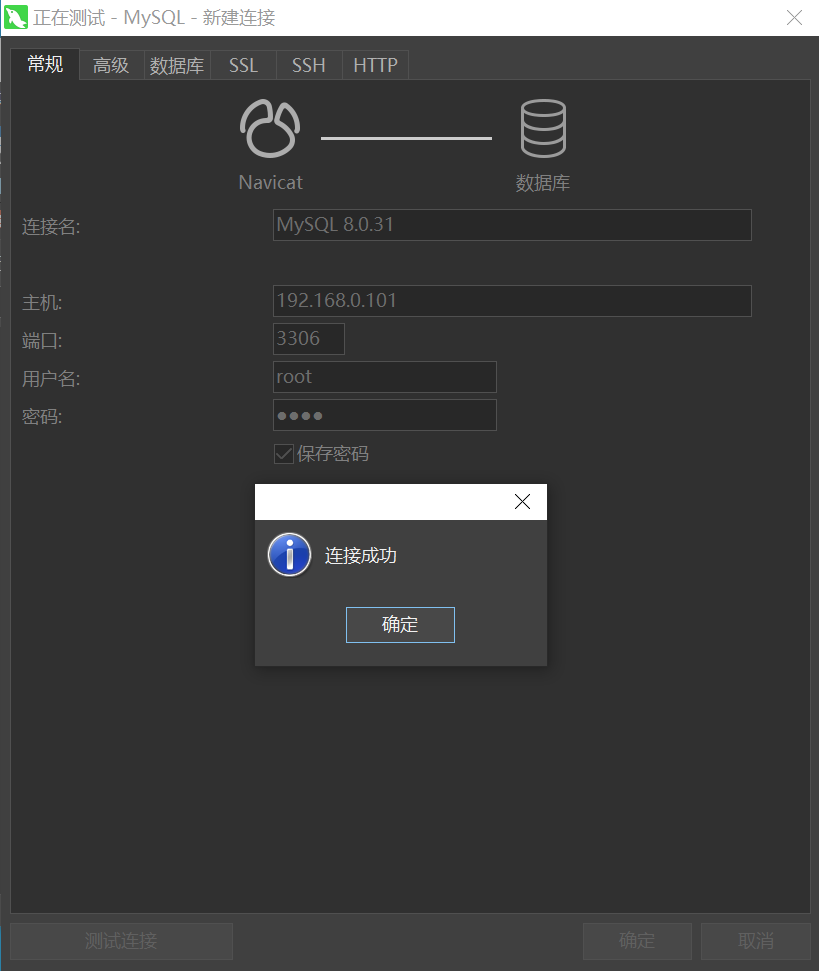
Task: Click the 连接名 input field
Action: coord(511,225)
